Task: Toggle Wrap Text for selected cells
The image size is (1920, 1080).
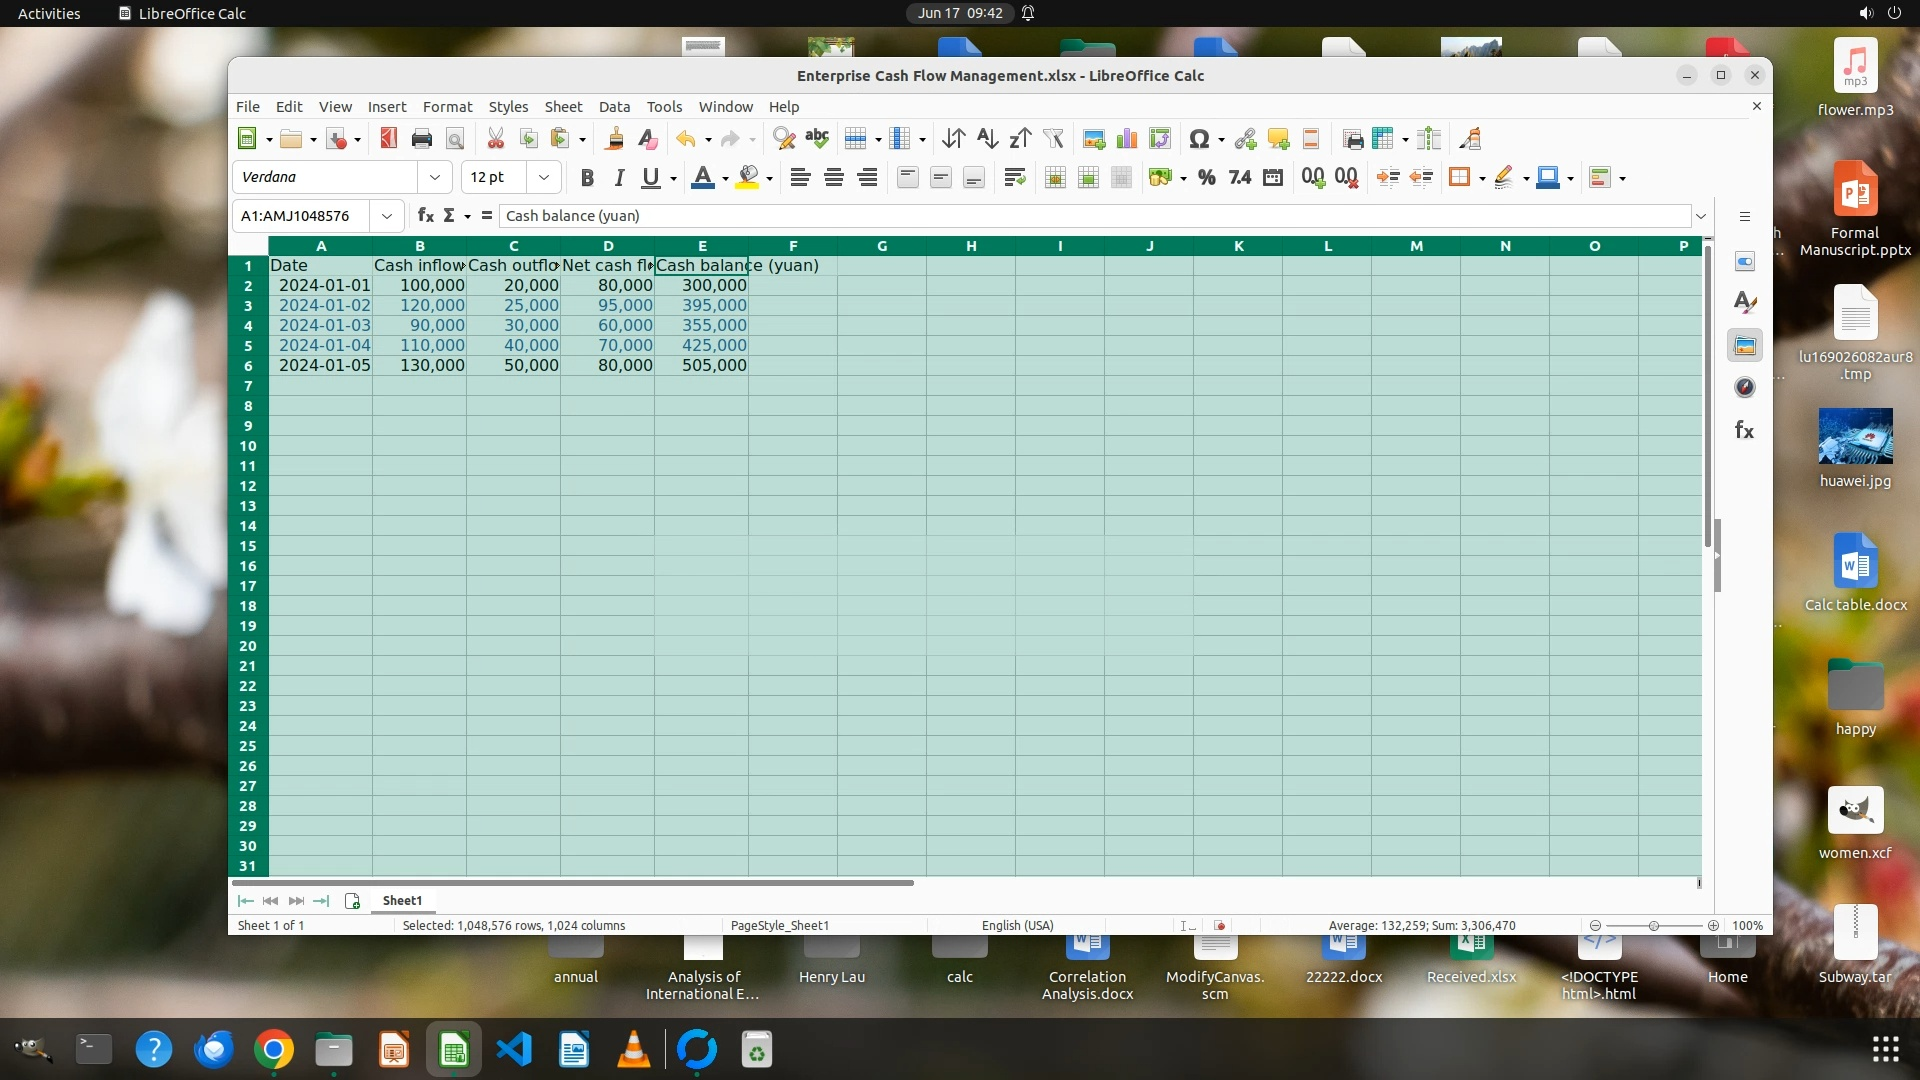Action: tap(1015, 178)
